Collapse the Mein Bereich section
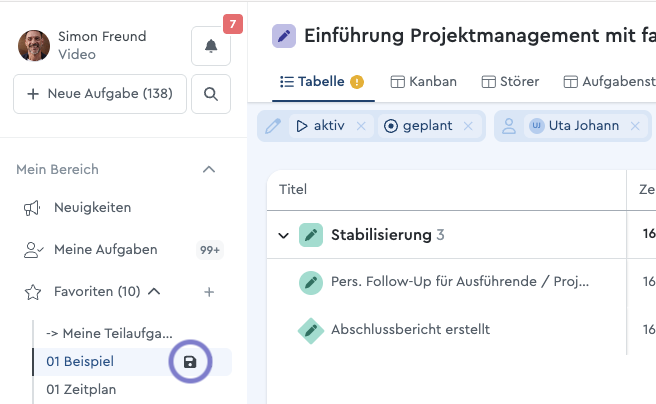The image size is (656, 404). click(x=209, y=170)
